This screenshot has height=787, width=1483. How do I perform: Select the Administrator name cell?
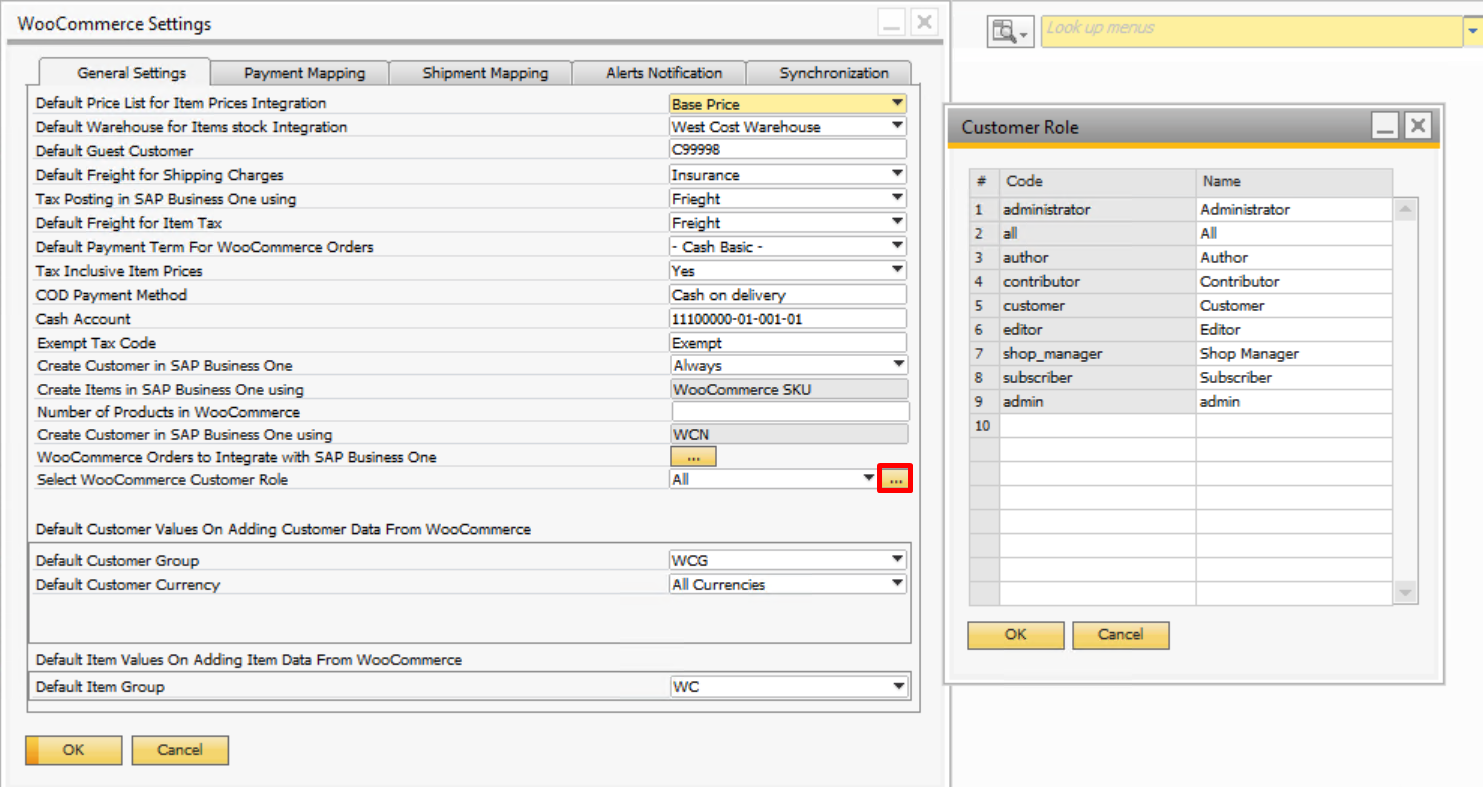coord(1294,210)
